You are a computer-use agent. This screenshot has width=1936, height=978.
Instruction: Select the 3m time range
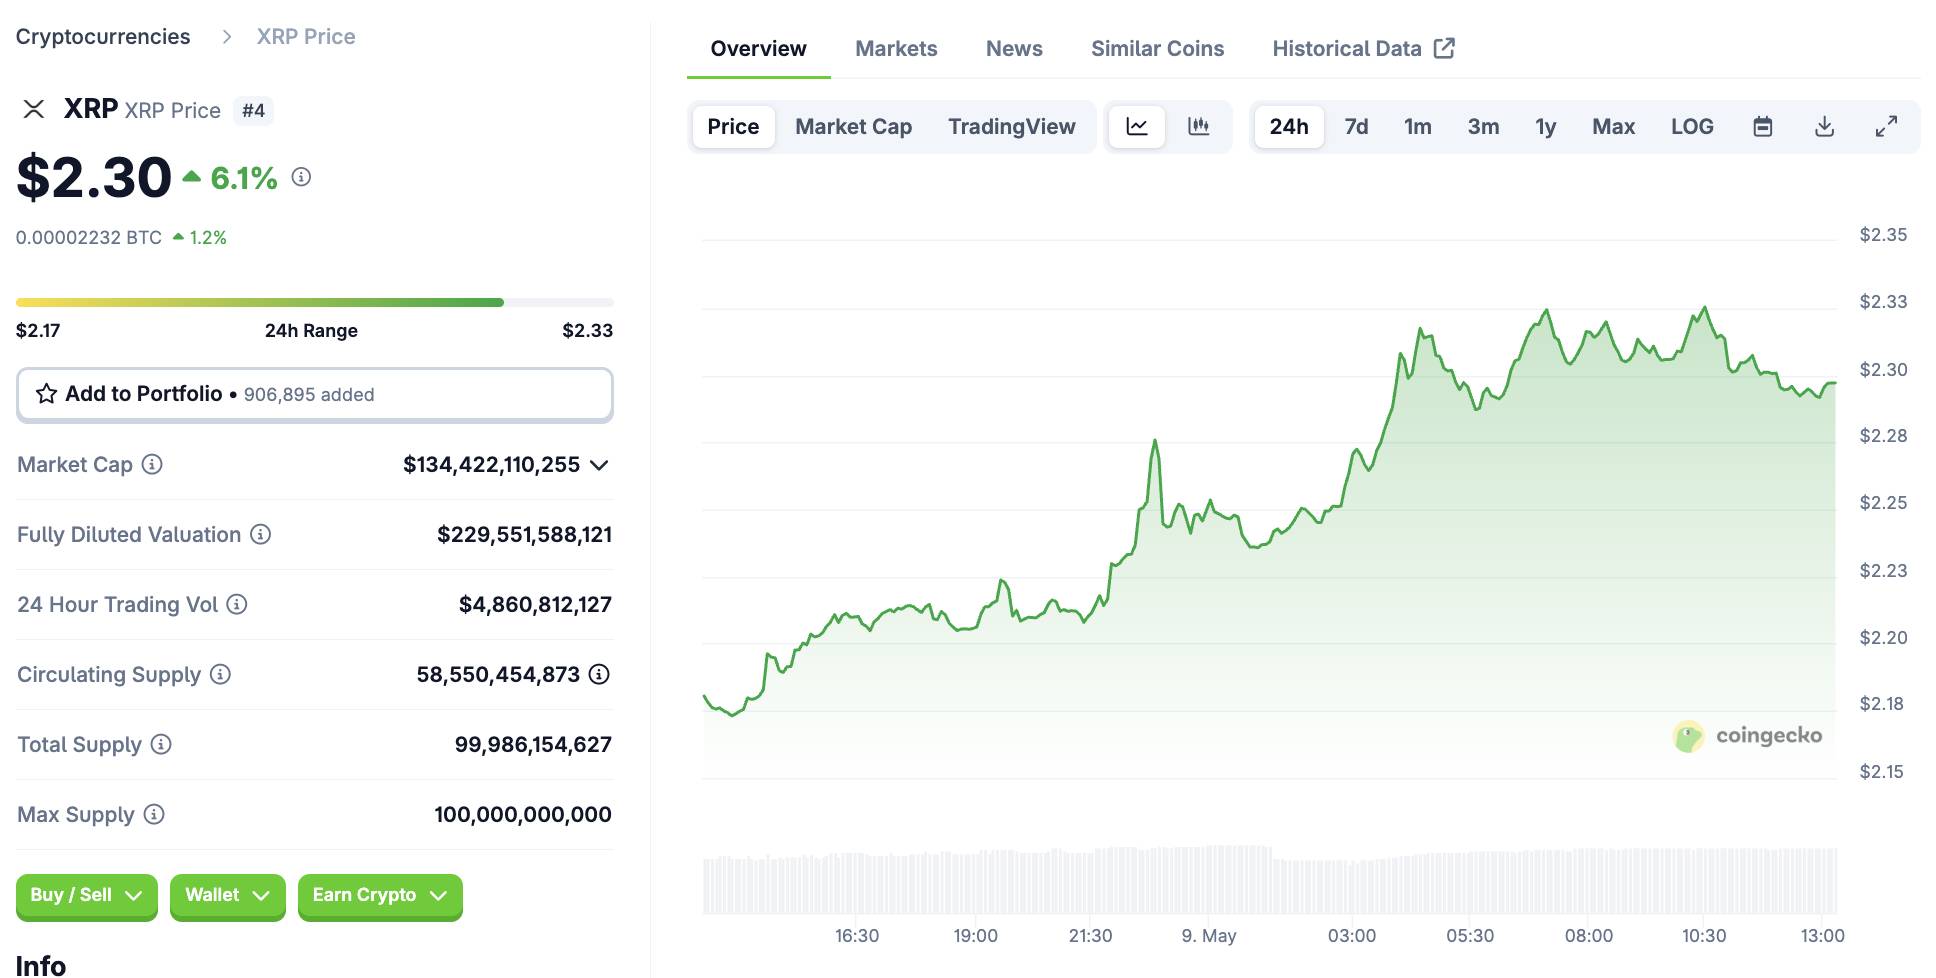click(x=1483, y=127)
